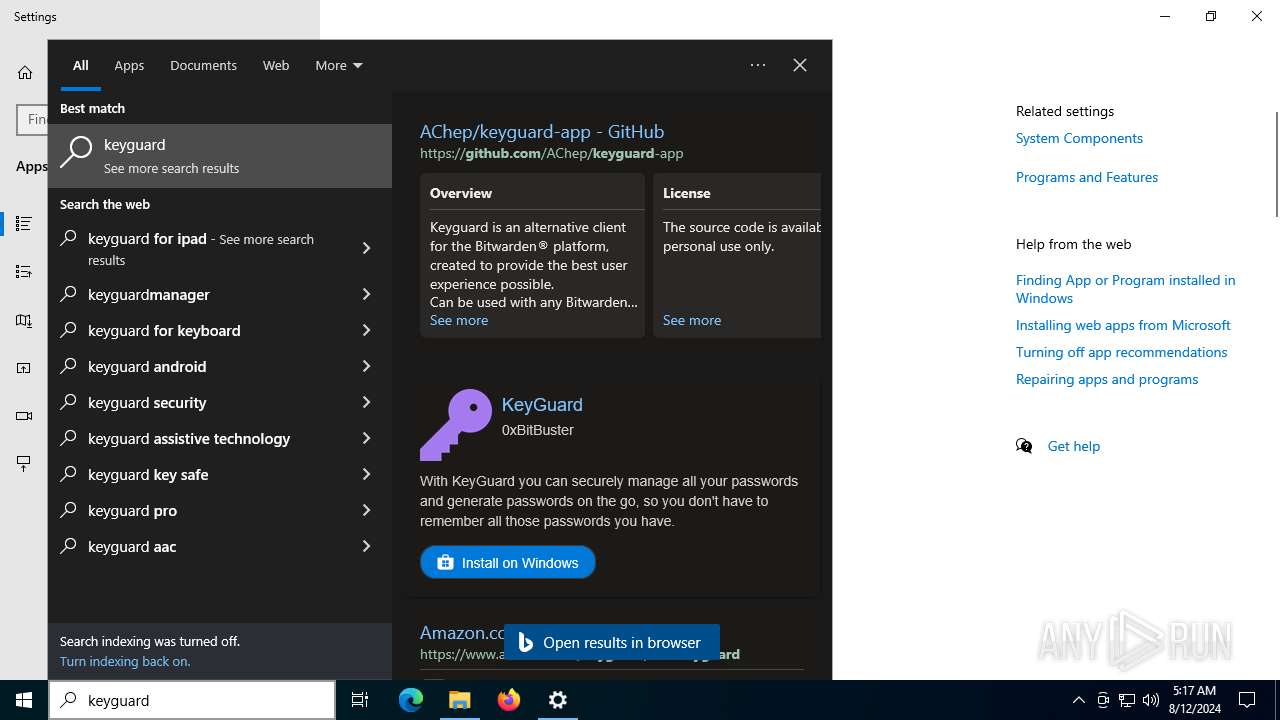Open Repairing apps and programs help
This screenshot has height=720, width=1280.
(1107, 379)
